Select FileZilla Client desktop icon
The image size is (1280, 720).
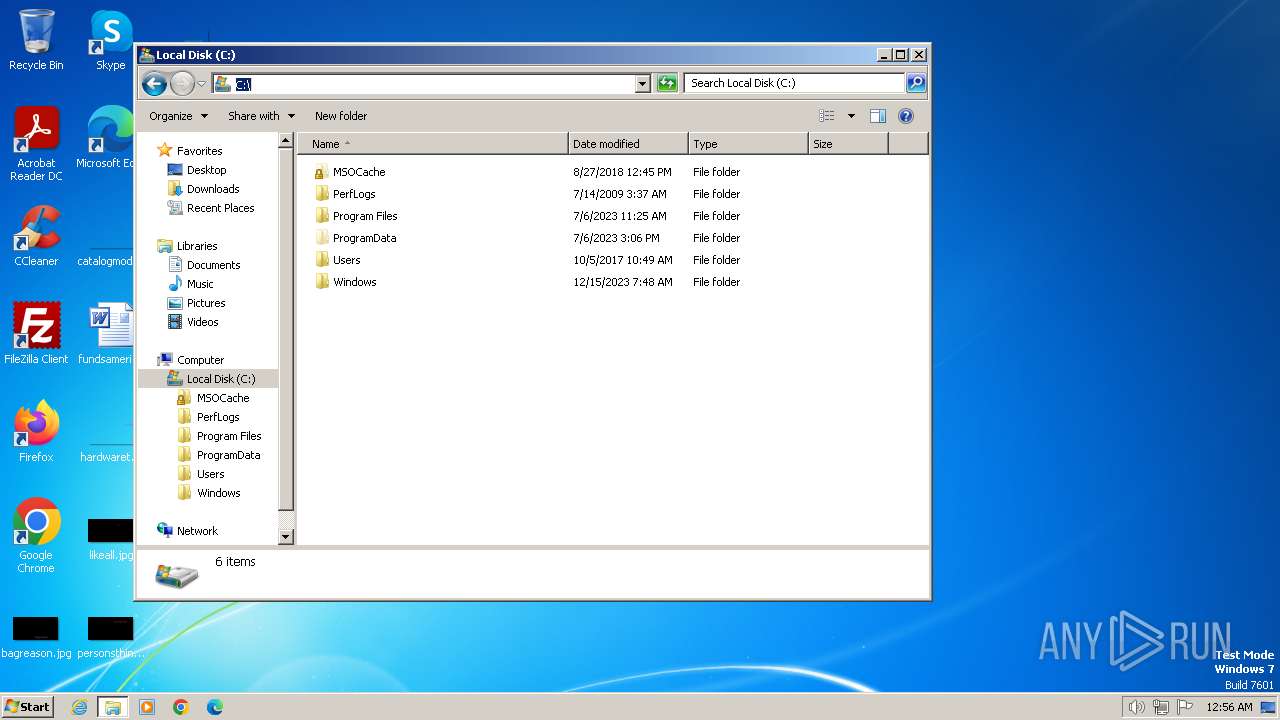tap(36, 334)
